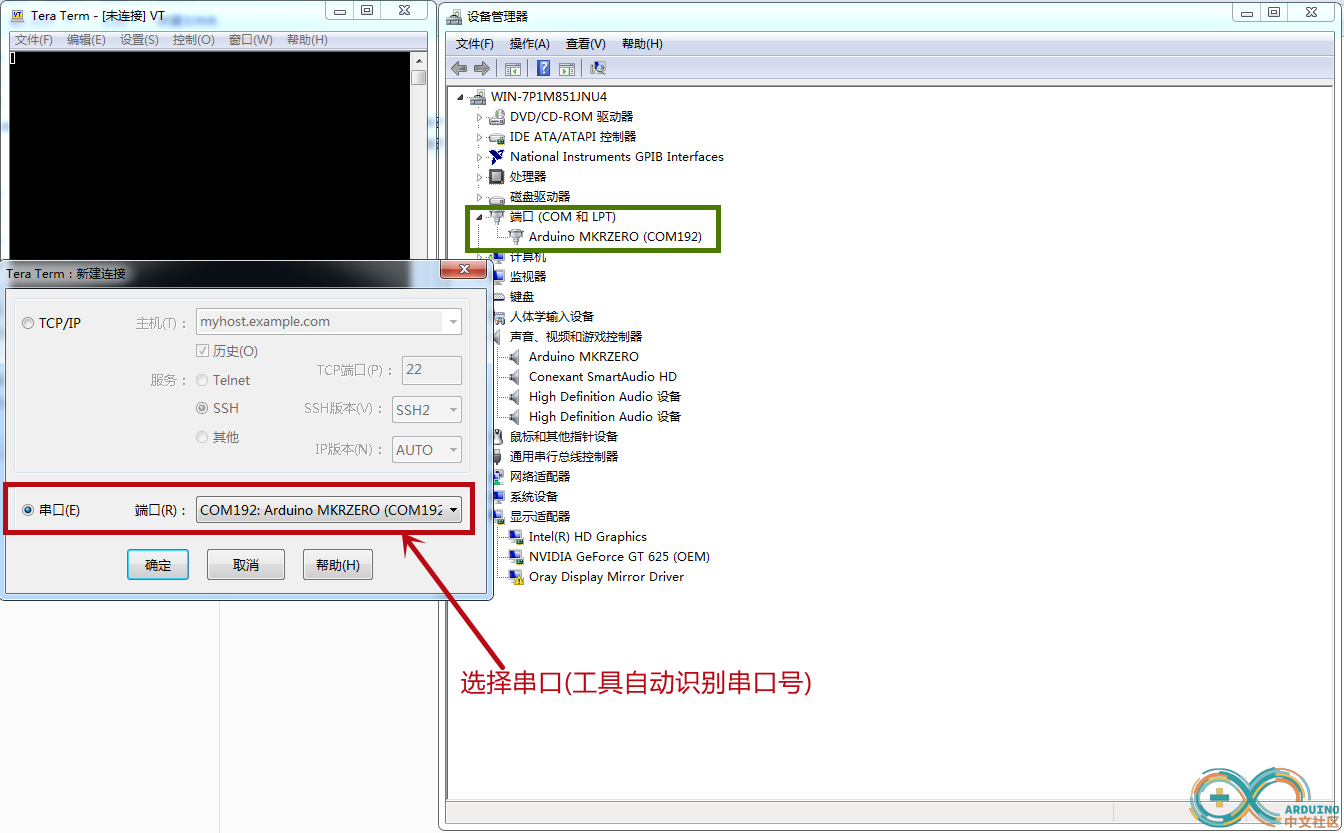Click the 处理器 chip icon
The image size is (1344, 833).
497,177
